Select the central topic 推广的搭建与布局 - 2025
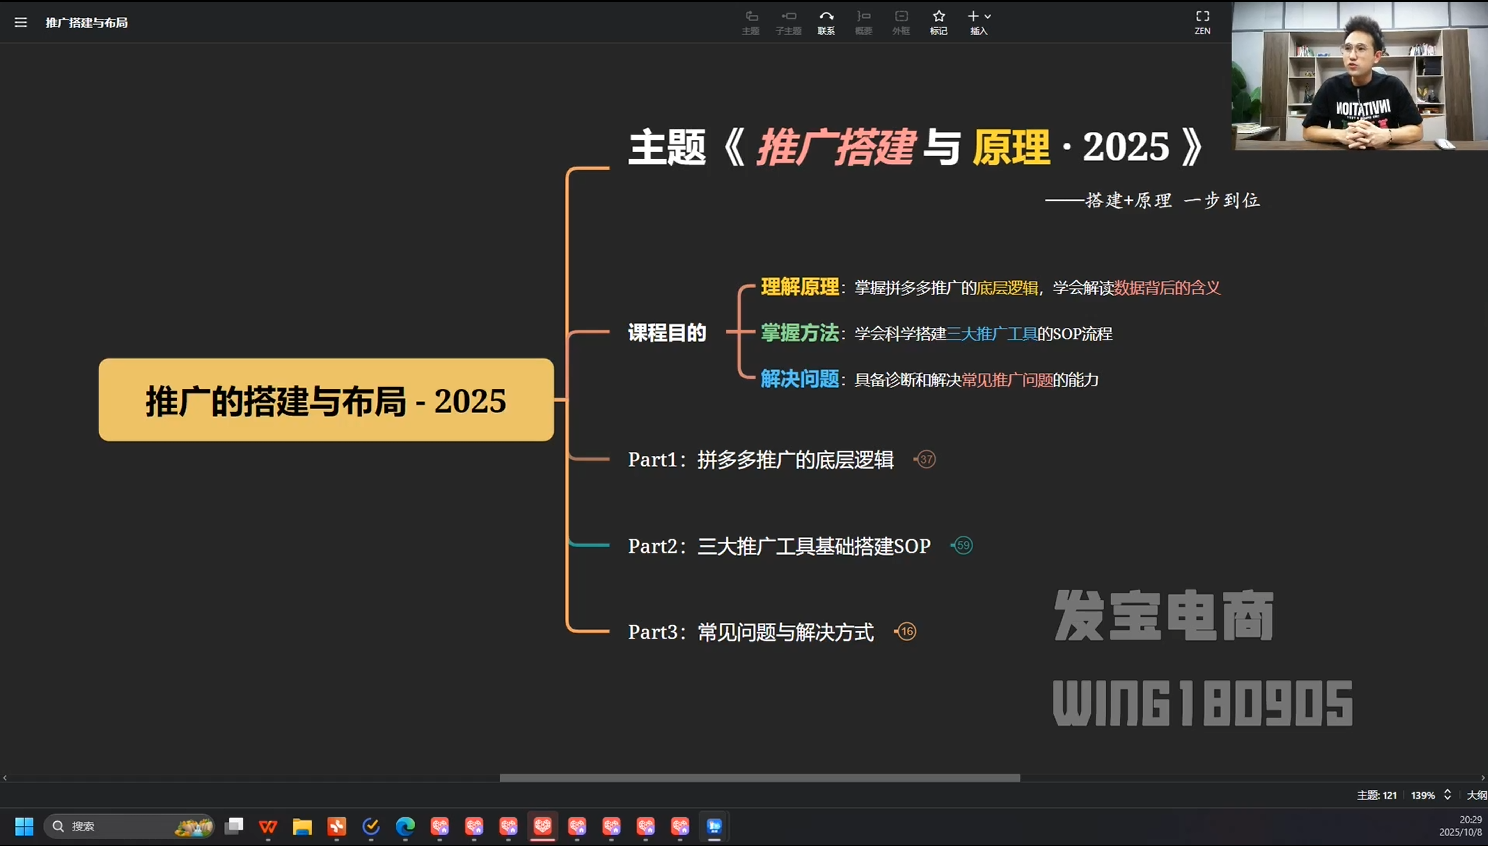This screenshot has height=846, width=1488. (x=325, y=400)
